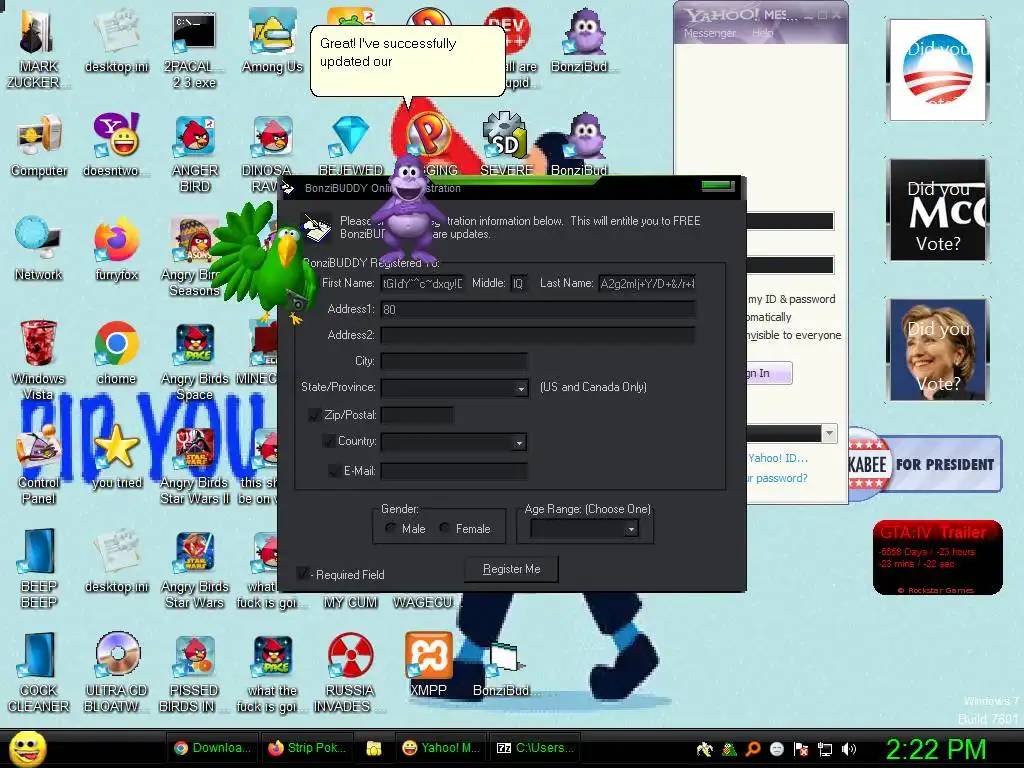Open the smiley face Start button

click(x=28, y=748)
